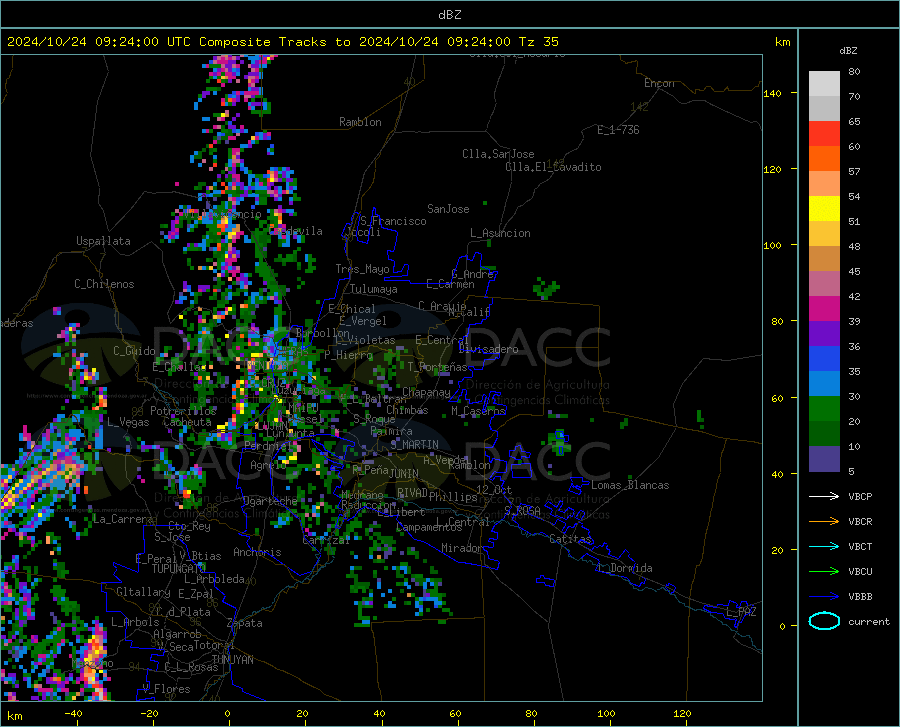
Task: Click the 'S_Francisco' map label
Action: pyautogui.click(x=393, y=221)
